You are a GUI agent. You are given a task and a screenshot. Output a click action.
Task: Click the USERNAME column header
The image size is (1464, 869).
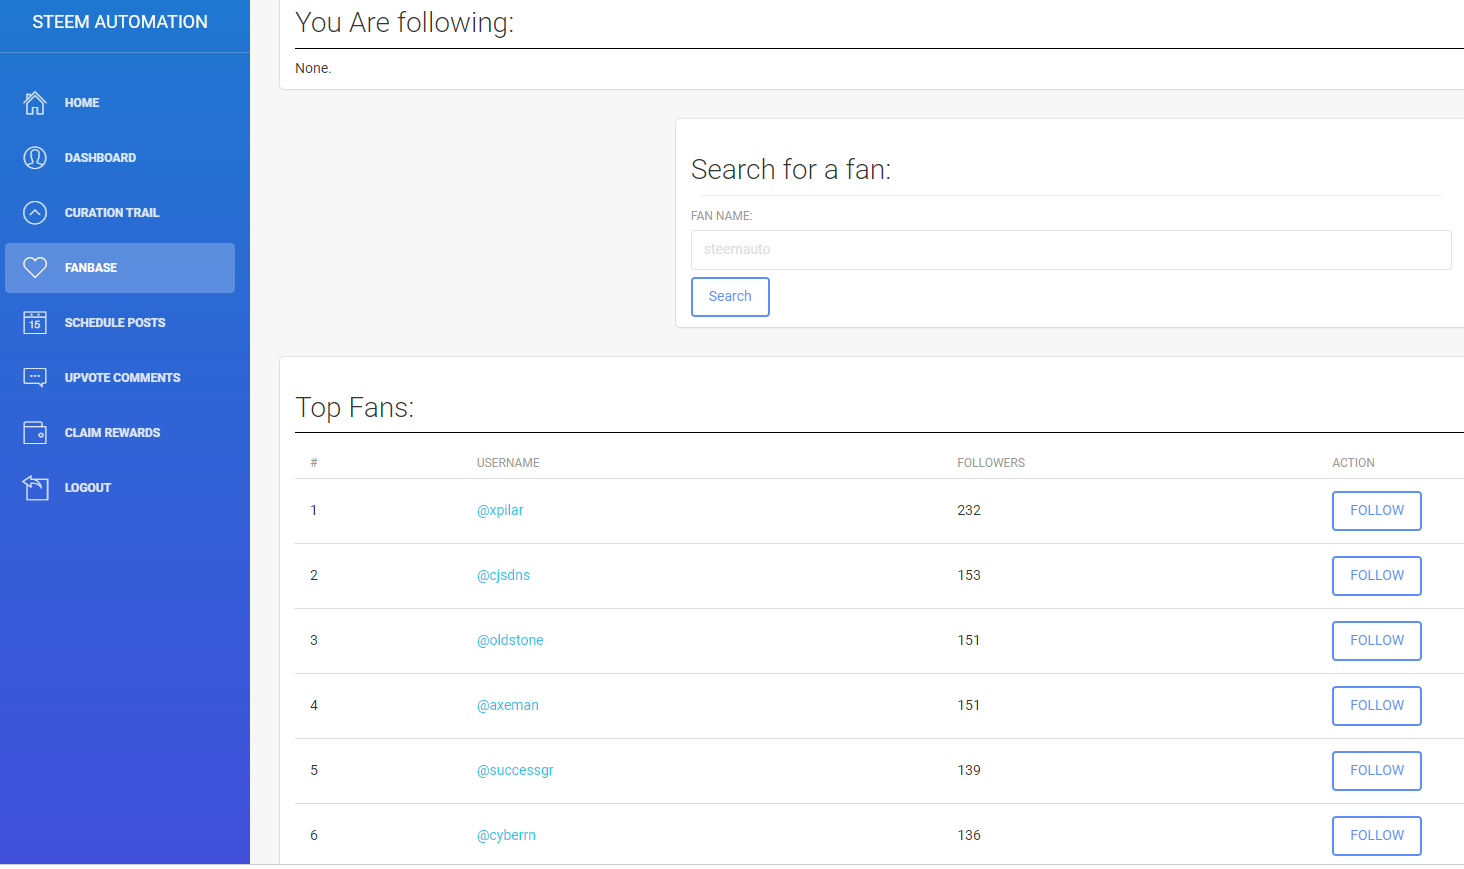pyautogui.click(x=508, y=463)
